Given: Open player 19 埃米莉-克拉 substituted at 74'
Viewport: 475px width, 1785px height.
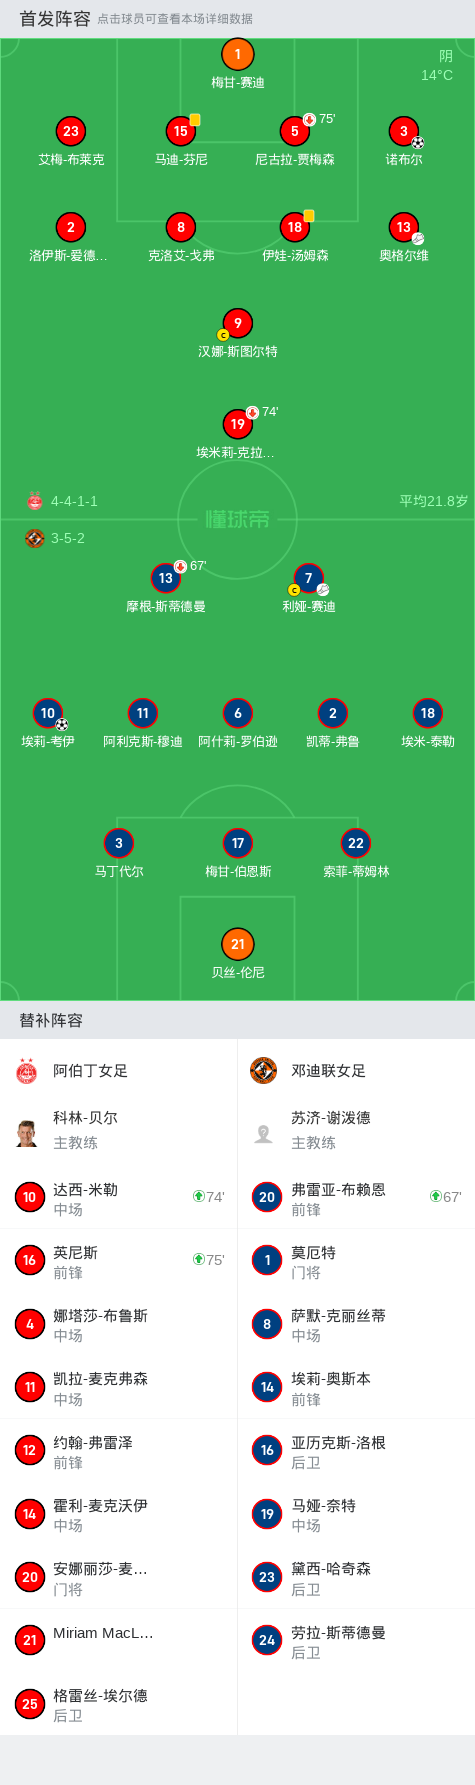Looking at the screenshot, I should [238, 424].
